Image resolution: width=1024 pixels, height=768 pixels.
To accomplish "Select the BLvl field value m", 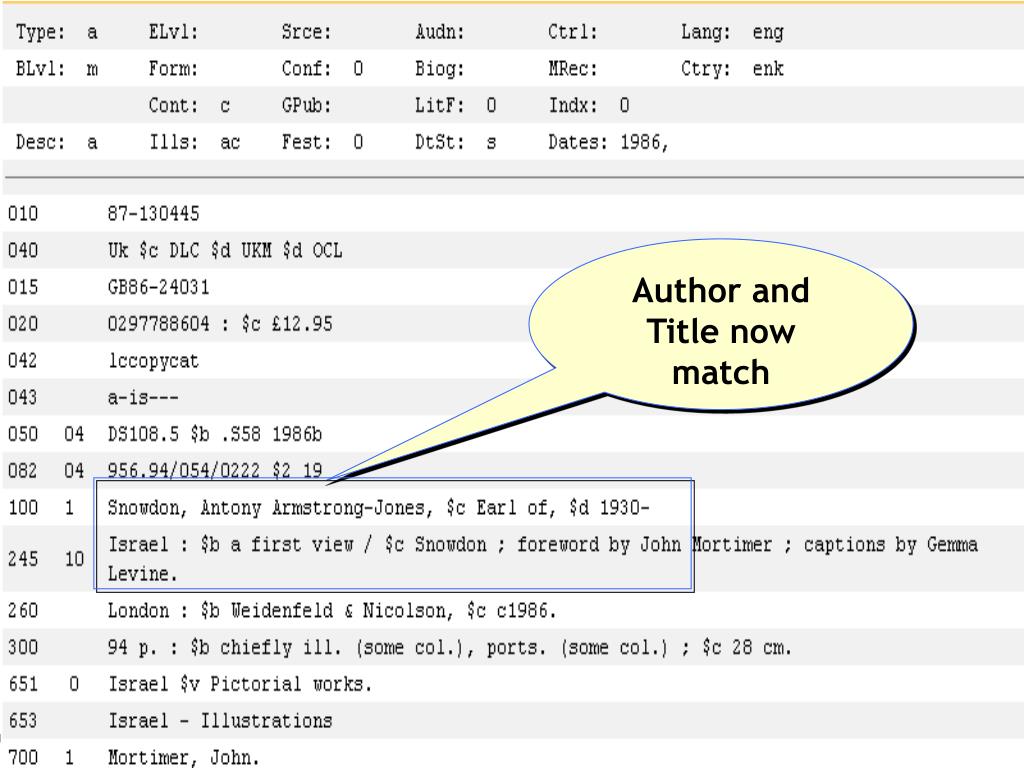I will point(92,69).
